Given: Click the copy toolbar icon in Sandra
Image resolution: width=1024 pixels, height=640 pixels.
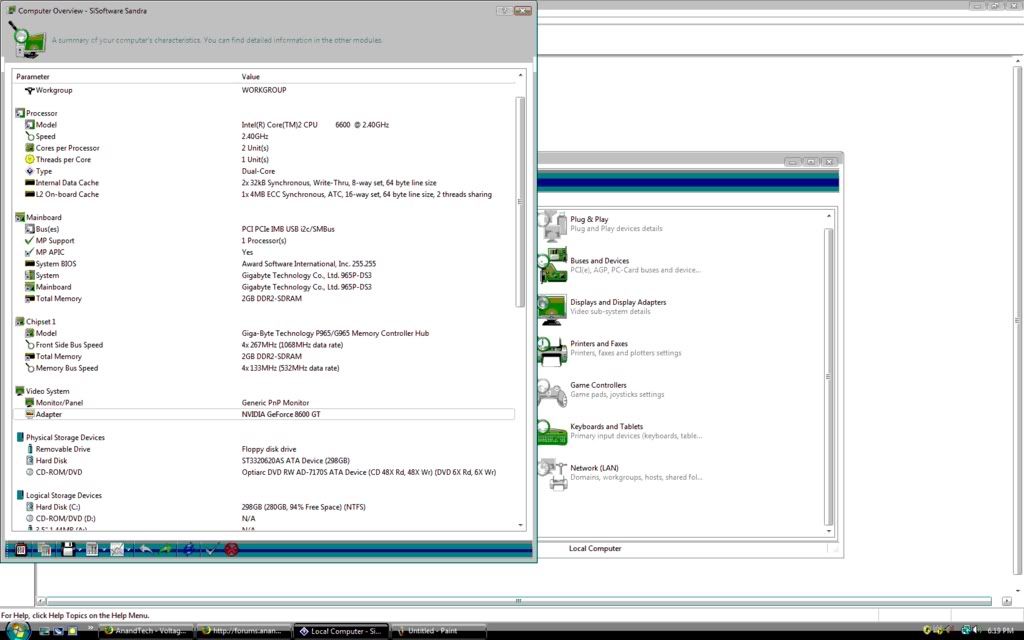Looking at the screenshot, I should point(44,550).
